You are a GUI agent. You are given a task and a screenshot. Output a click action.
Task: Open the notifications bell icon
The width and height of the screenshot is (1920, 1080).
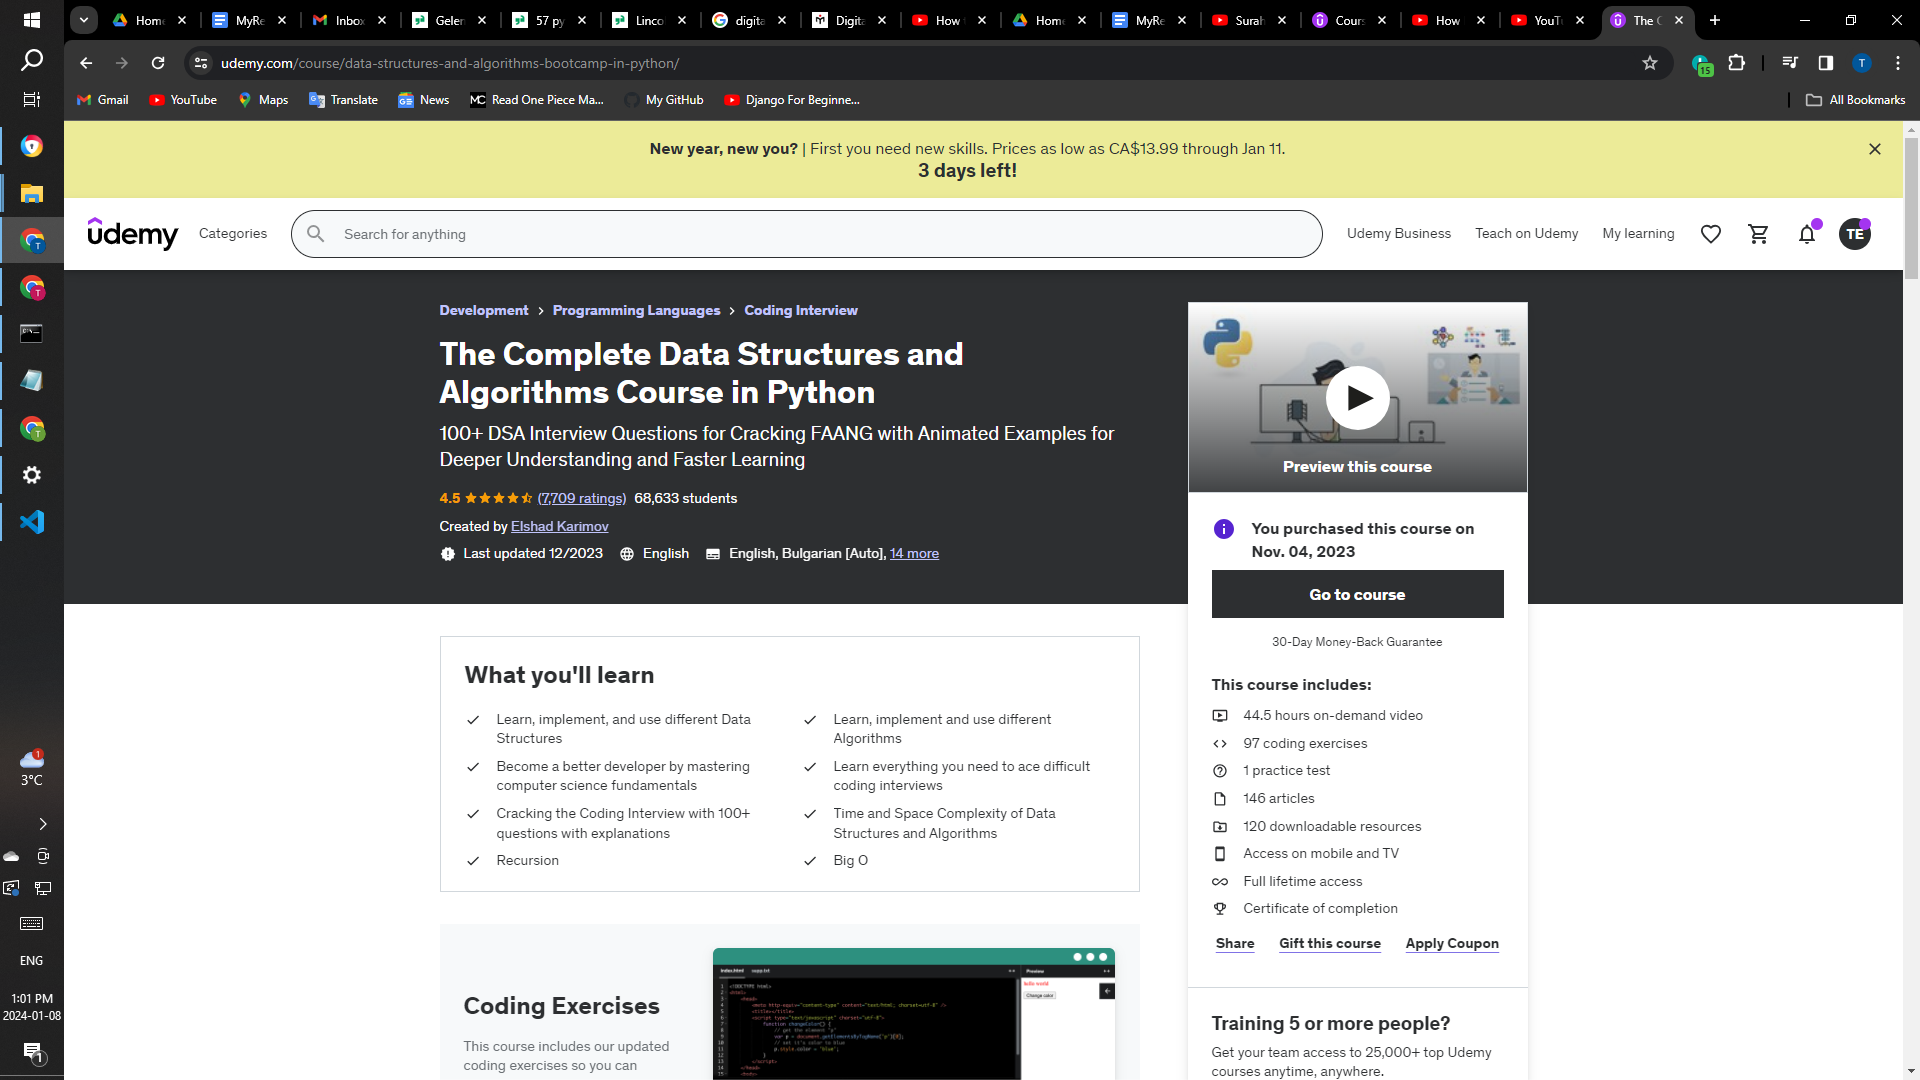click(x=1807, y=234)
